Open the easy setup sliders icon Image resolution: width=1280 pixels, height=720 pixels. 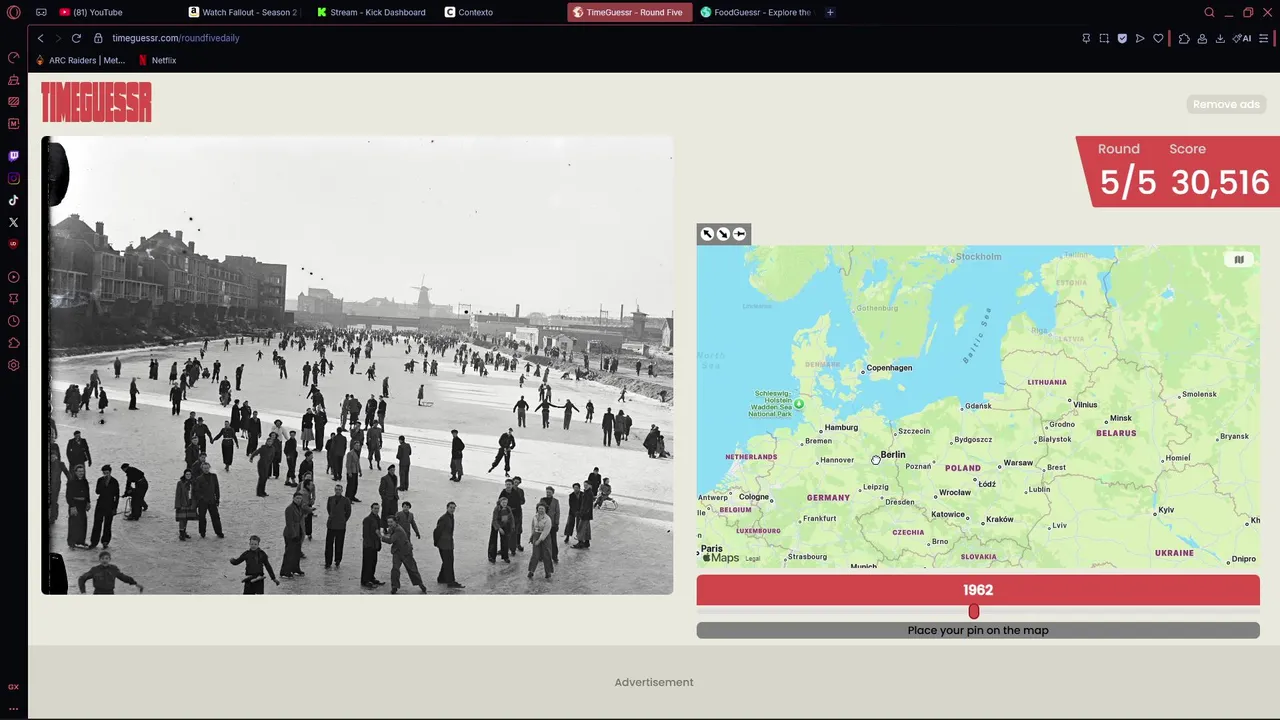tap(1264, 38)
